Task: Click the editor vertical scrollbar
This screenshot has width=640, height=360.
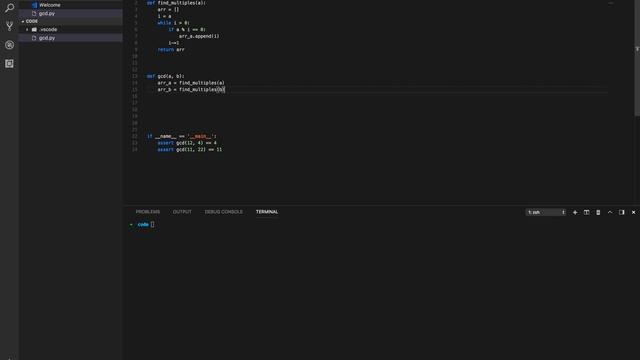Action: [x=637, y=58]
